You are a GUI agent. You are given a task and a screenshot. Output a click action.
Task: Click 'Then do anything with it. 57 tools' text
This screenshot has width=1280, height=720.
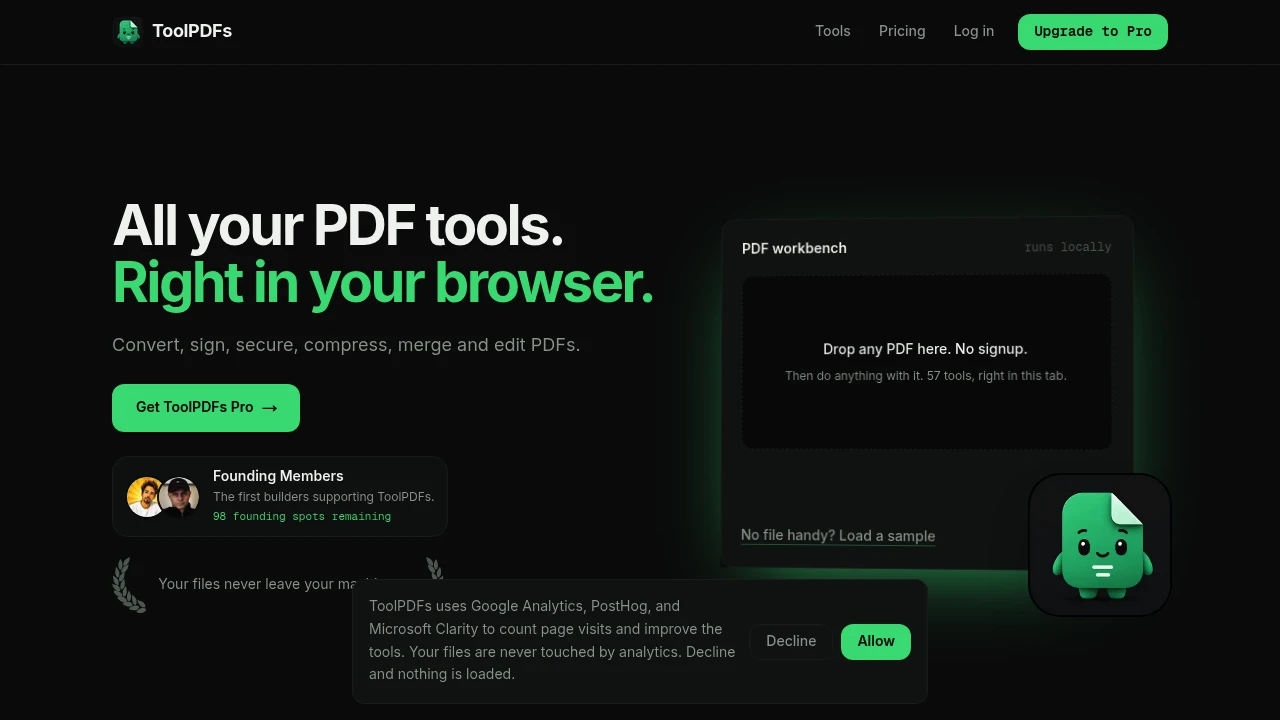pyautogui.click(x=926, y=376)
